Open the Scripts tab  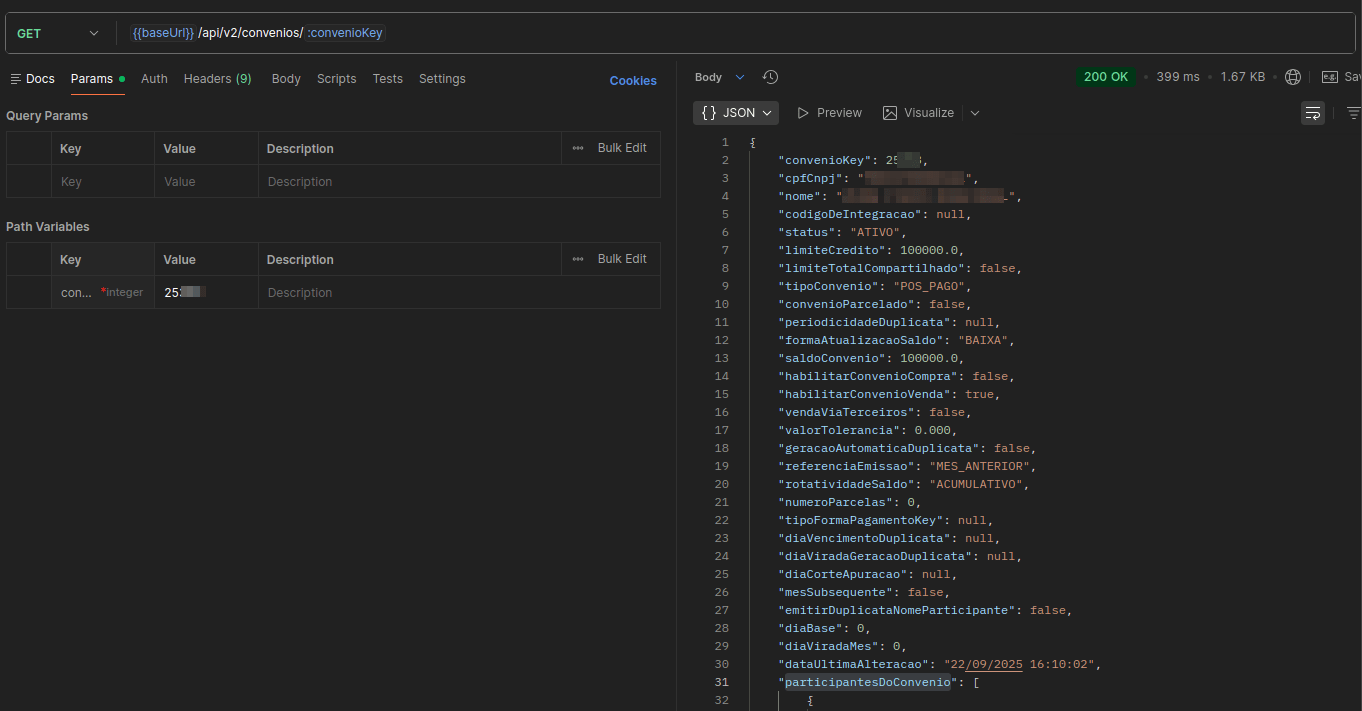(336, 79)
